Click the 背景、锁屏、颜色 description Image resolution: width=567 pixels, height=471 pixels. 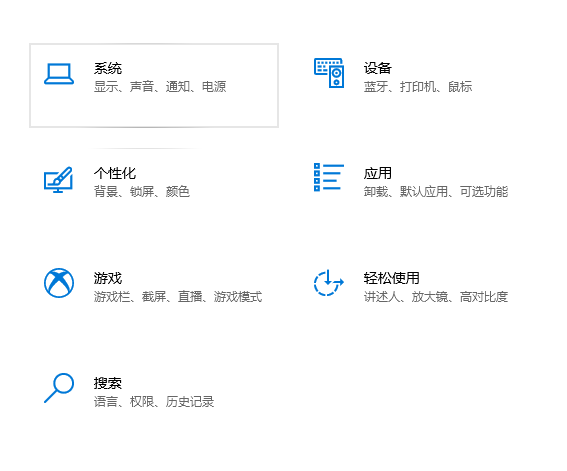[x=142, y=191]
